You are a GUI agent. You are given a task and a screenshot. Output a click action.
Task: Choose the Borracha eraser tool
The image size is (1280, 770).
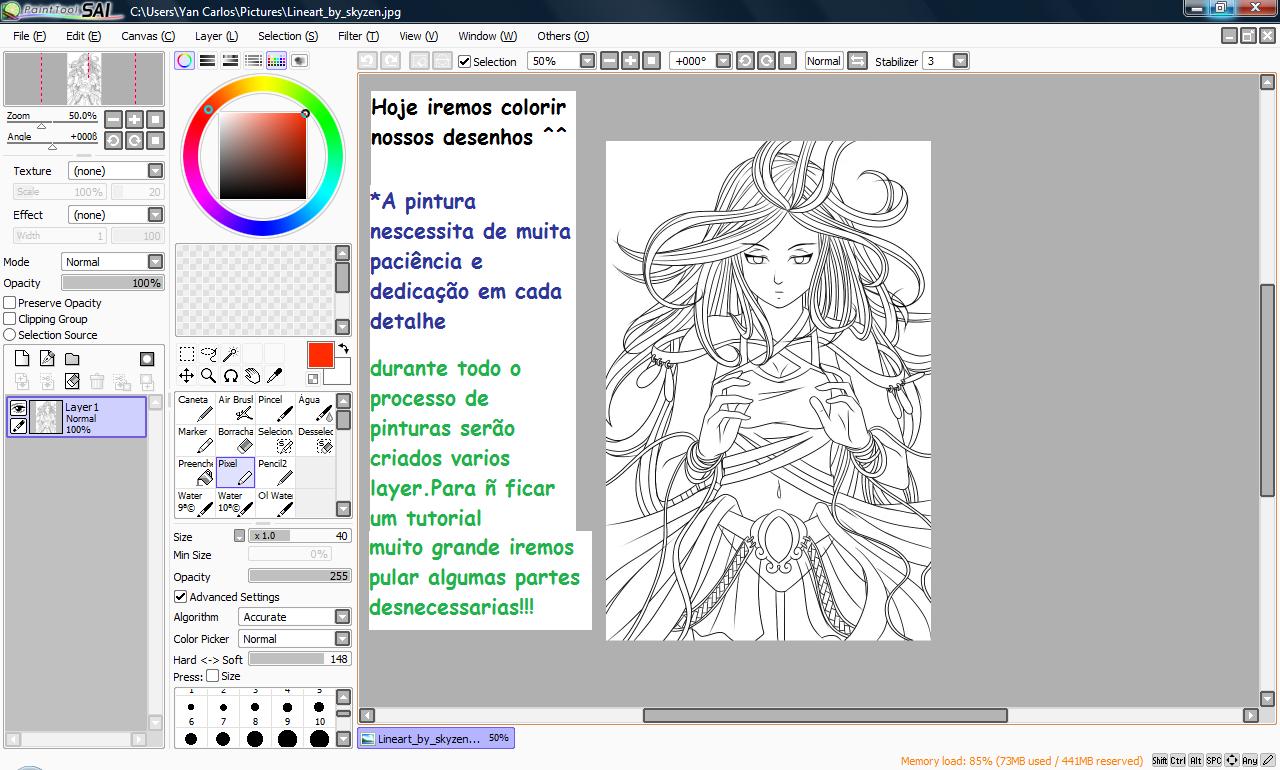(235, 440)
